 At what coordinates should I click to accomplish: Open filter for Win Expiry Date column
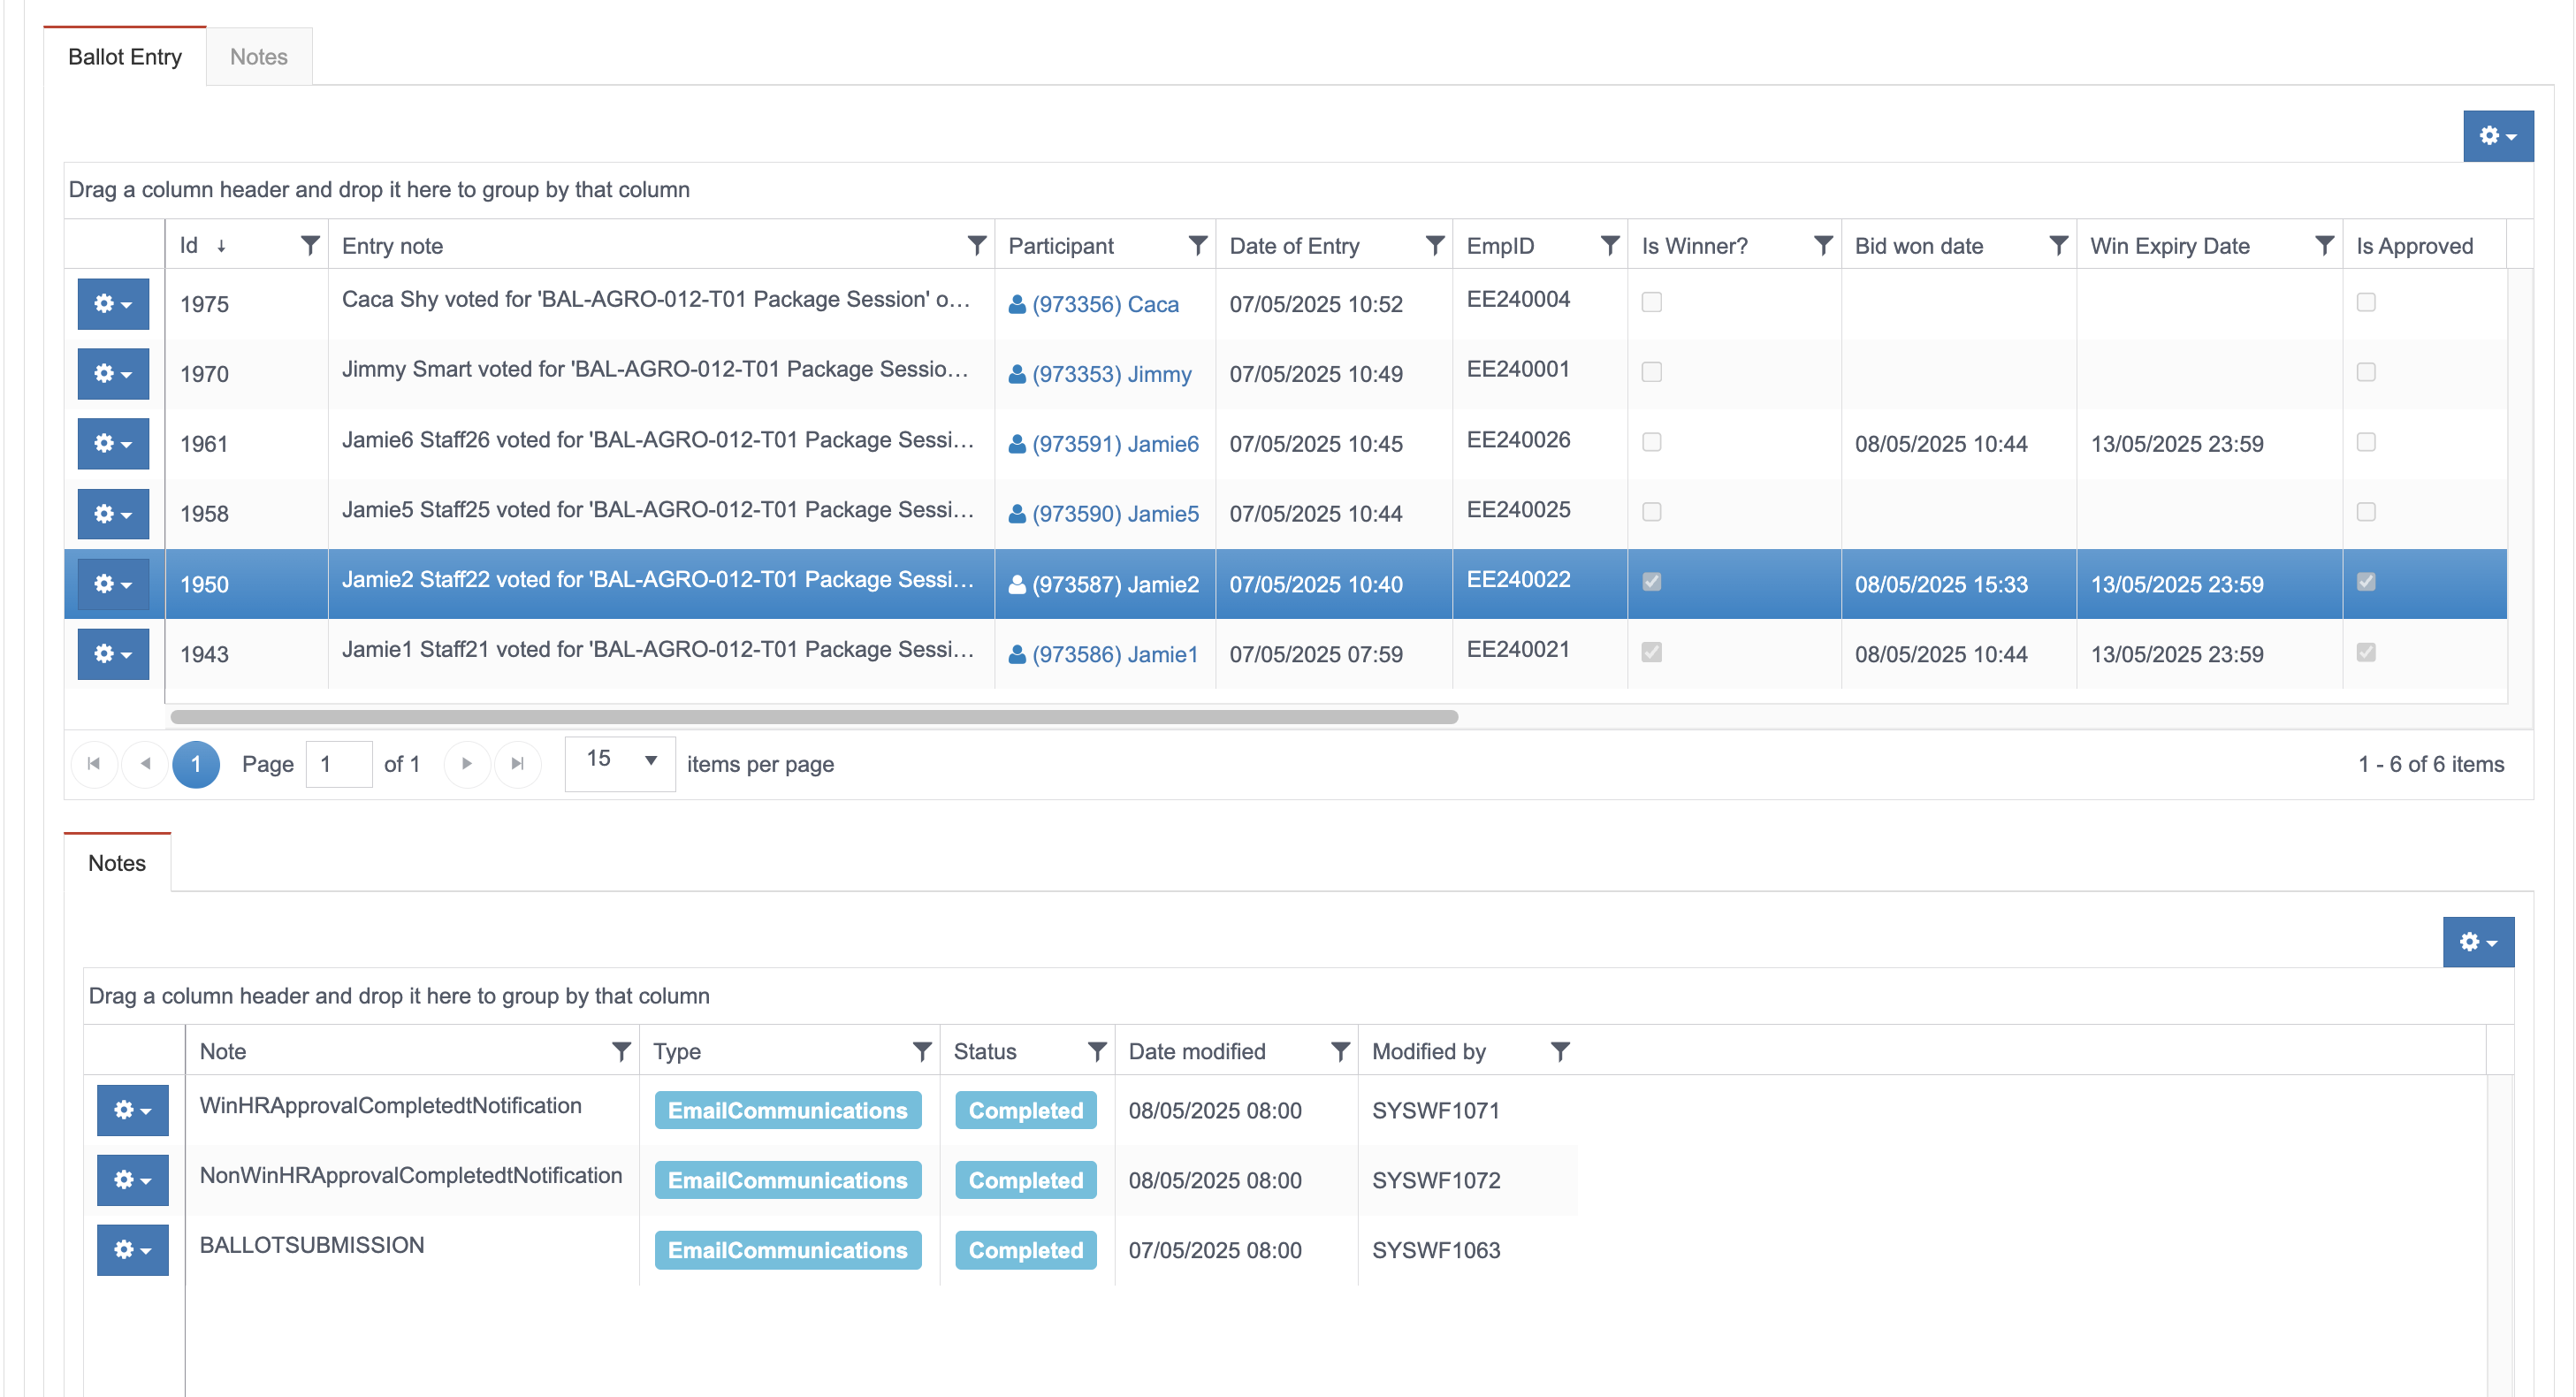pyautogui.click(x=2324, y=245)
